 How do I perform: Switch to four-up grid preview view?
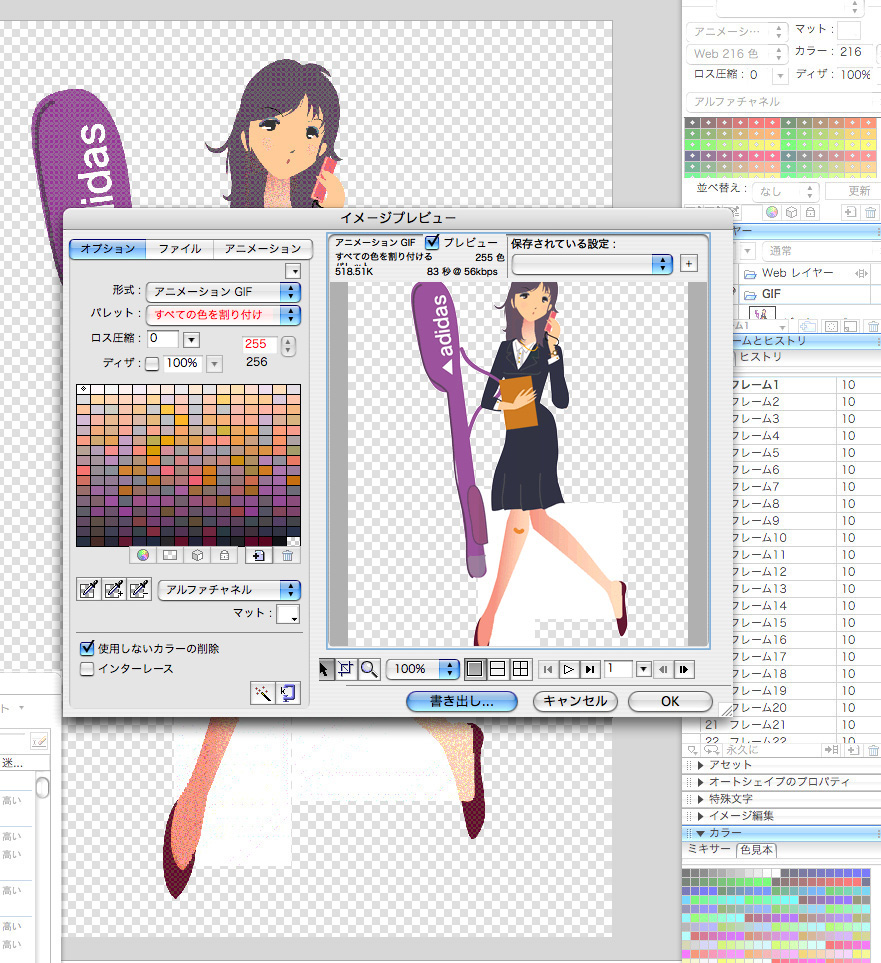point(520,669)
